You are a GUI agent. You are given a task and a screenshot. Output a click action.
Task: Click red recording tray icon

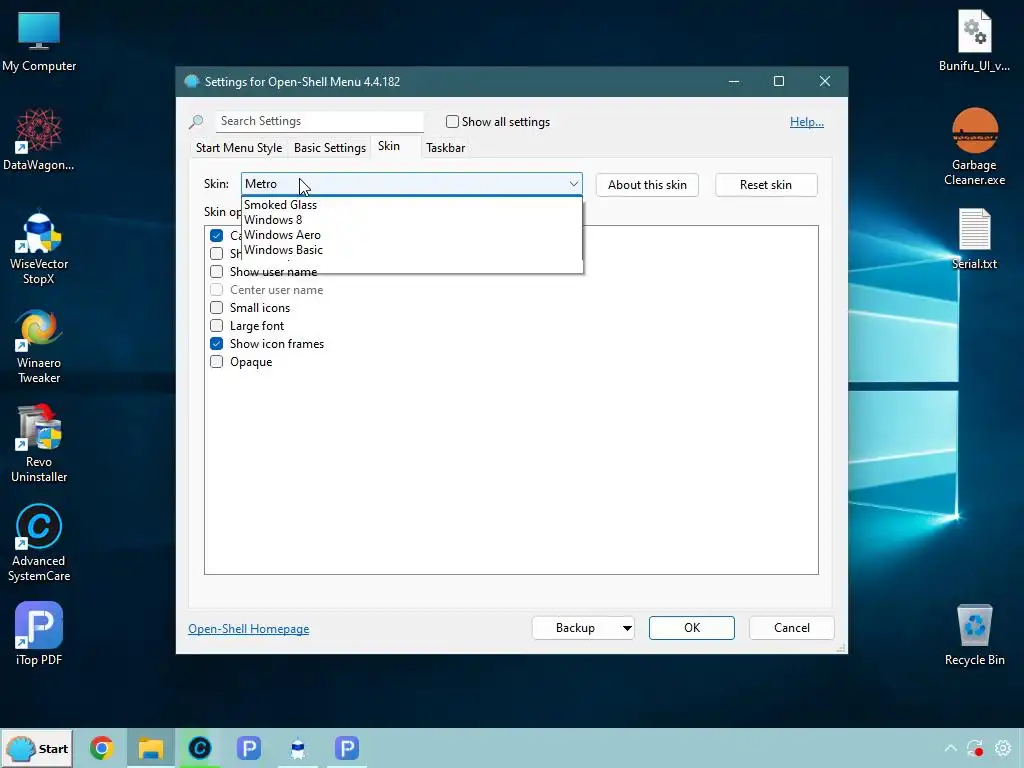tap(975, 748)
